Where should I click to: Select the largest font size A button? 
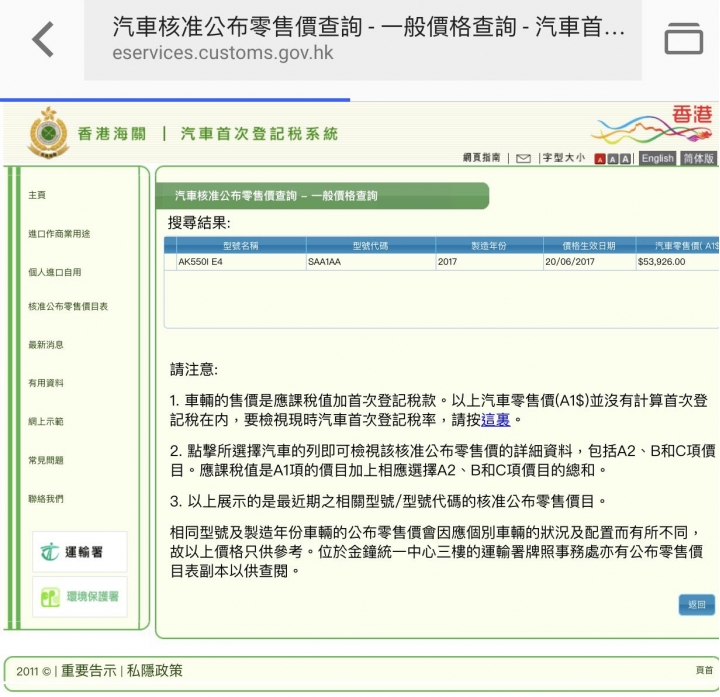[624, 159]
